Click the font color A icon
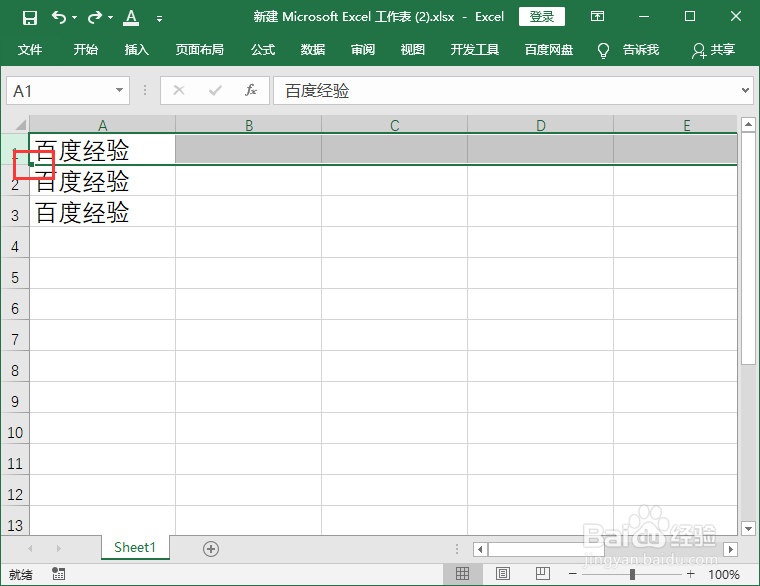Screen dimensions: 760x586 131,18
